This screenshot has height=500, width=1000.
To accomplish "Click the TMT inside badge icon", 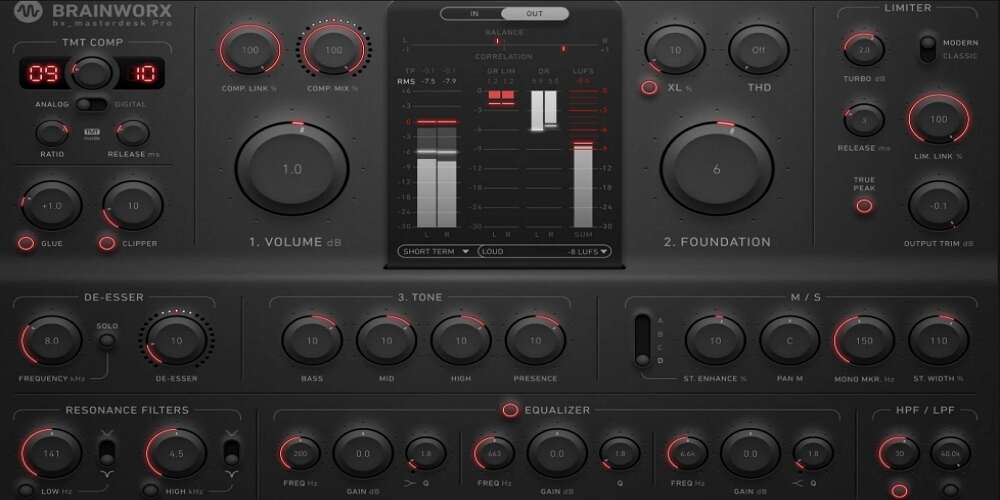I will (x=92, y=133).
